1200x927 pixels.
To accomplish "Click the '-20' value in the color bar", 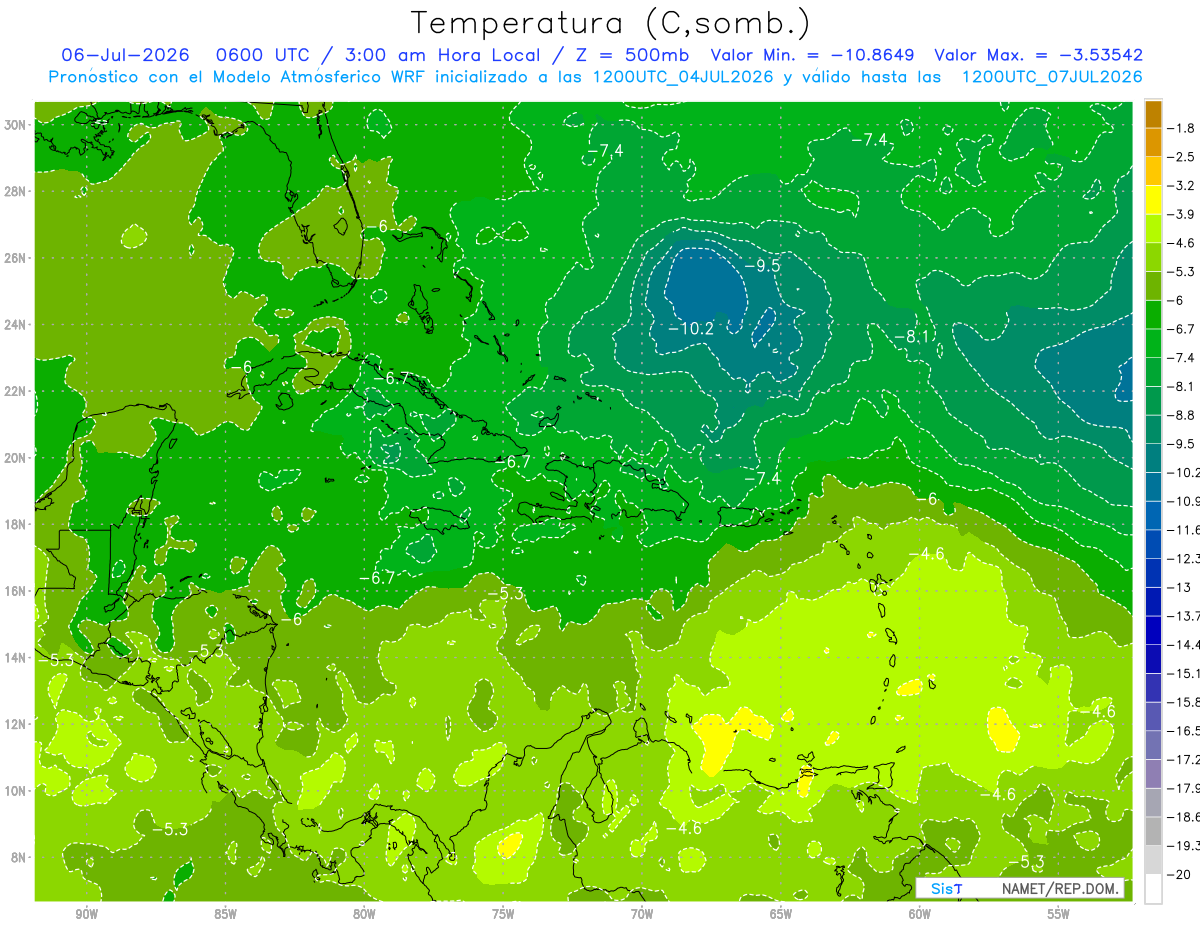I will (1180, 874).
